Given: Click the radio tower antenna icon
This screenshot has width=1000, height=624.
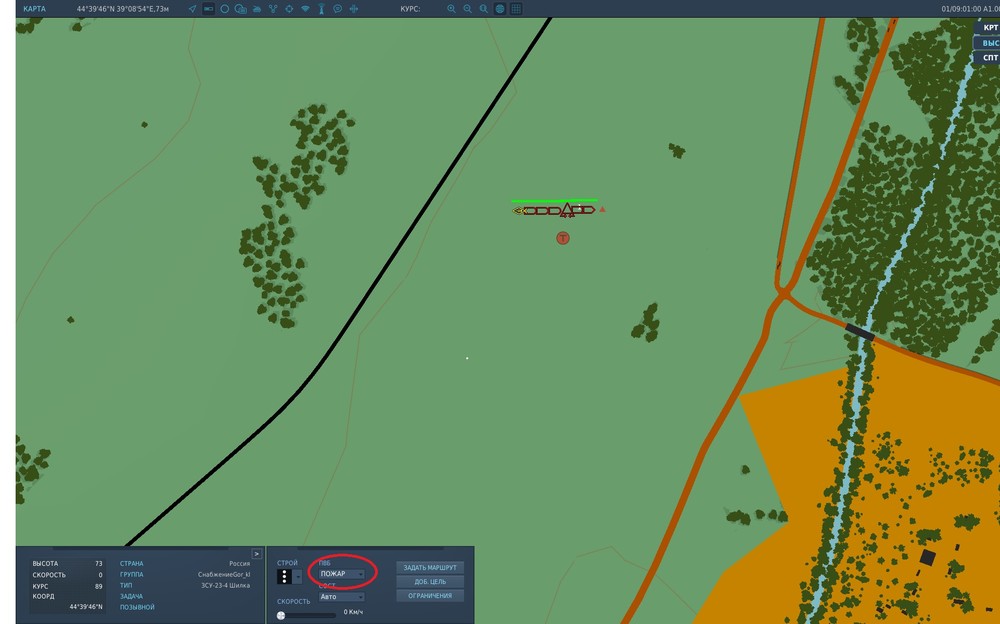Looking at the screenshot, I should pyautogui.click(x=321, y=9).
